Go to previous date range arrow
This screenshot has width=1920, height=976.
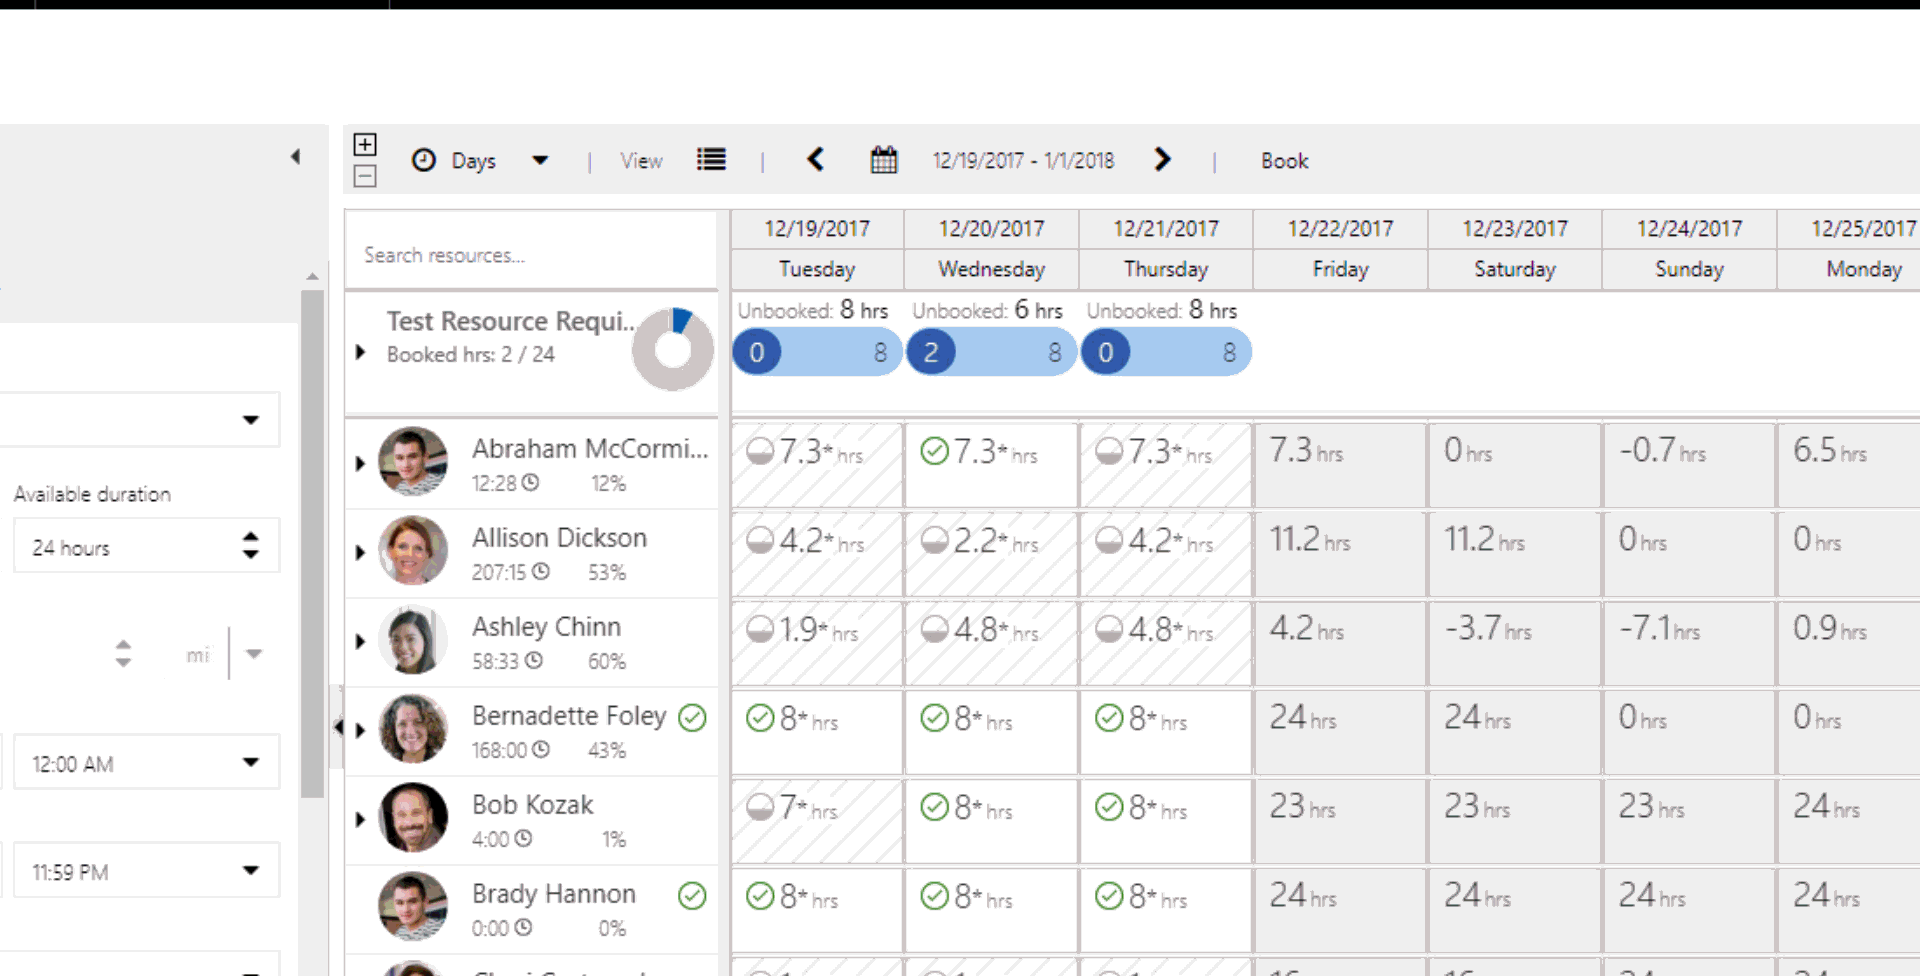pos(816,160)
